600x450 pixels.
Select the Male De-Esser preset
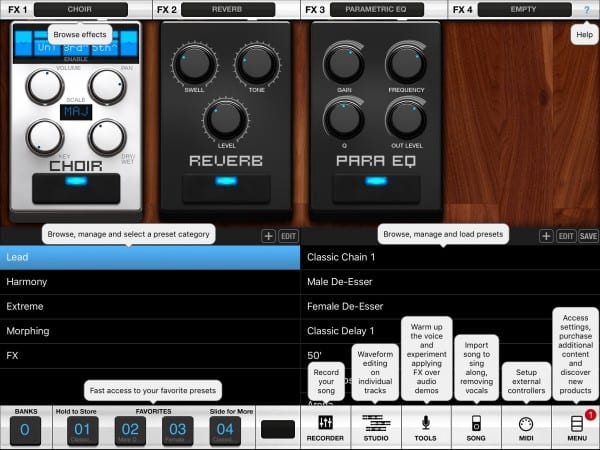tap(450, 282)
